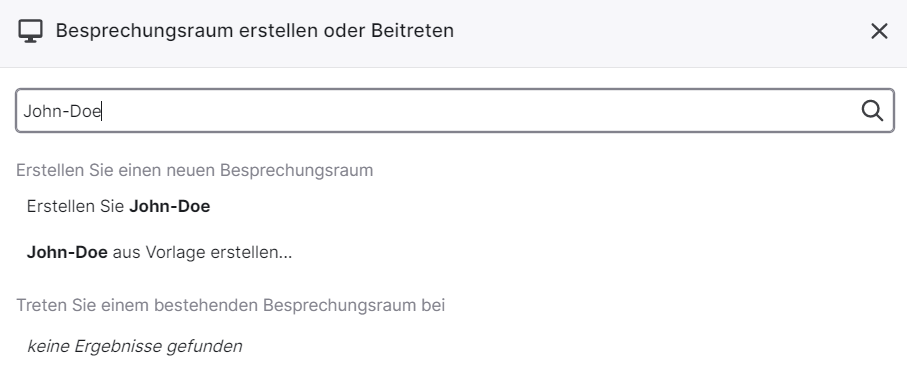Click the "aus Vorlage erstellen..." text
This screenshot has width=907, height=376.
tap(202, 252)
